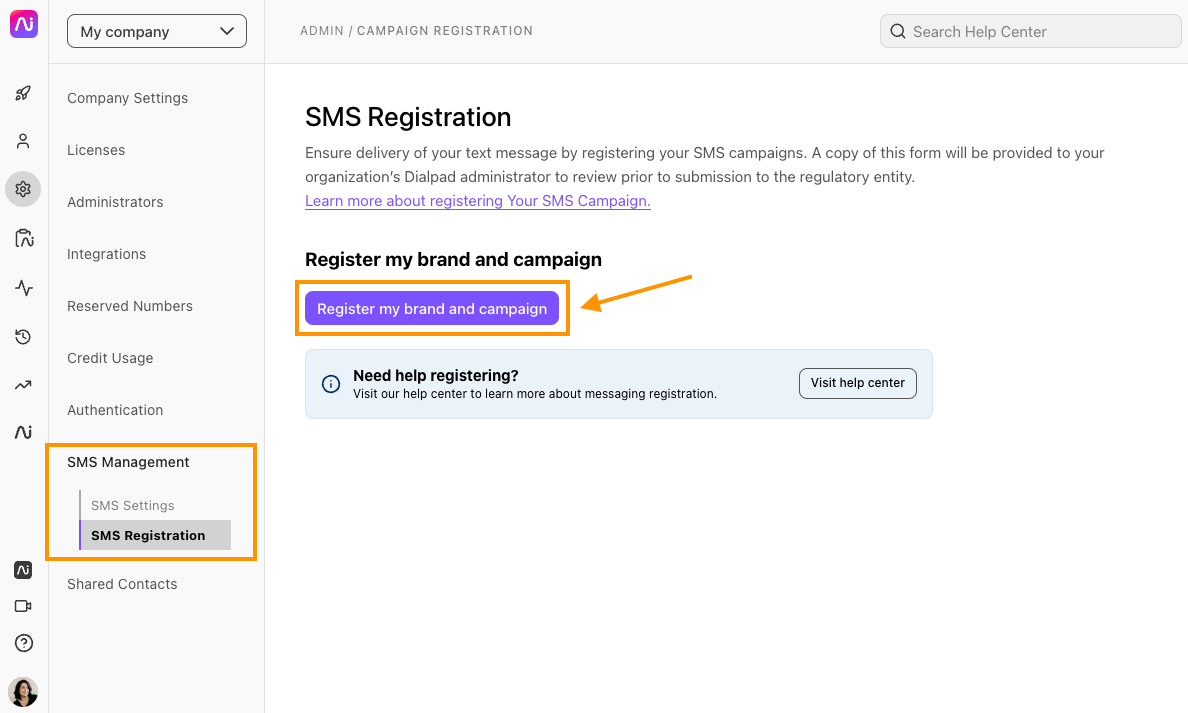The width and height of the screenshot is (1188, 713).
Task: Click inside the Search Help Center field
Action: coord(1029,31)
